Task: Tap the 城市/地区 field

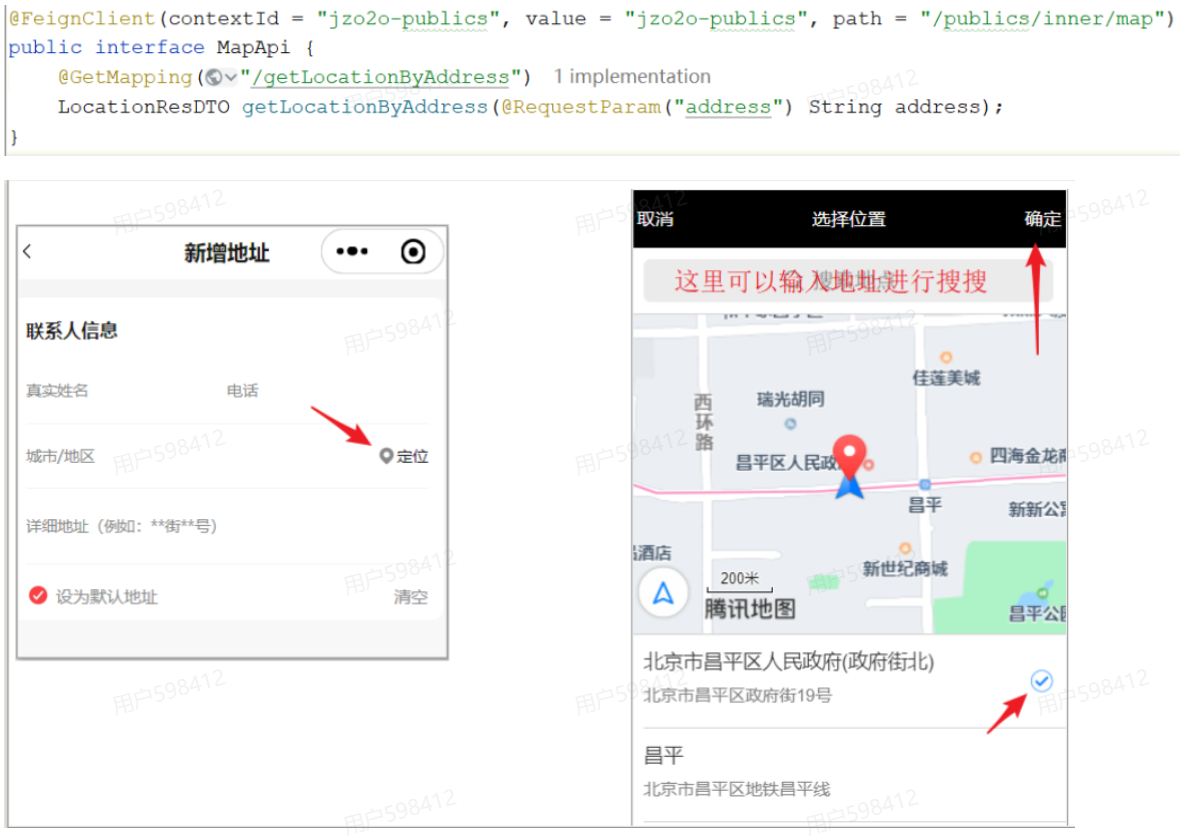Action: click(60, 456)
